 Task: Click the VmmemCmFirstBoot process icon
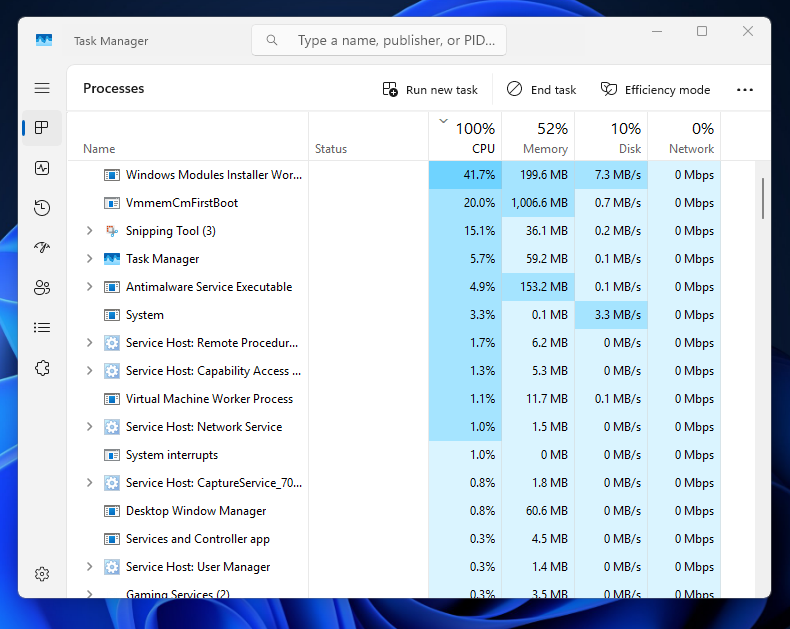click(111, 203)
